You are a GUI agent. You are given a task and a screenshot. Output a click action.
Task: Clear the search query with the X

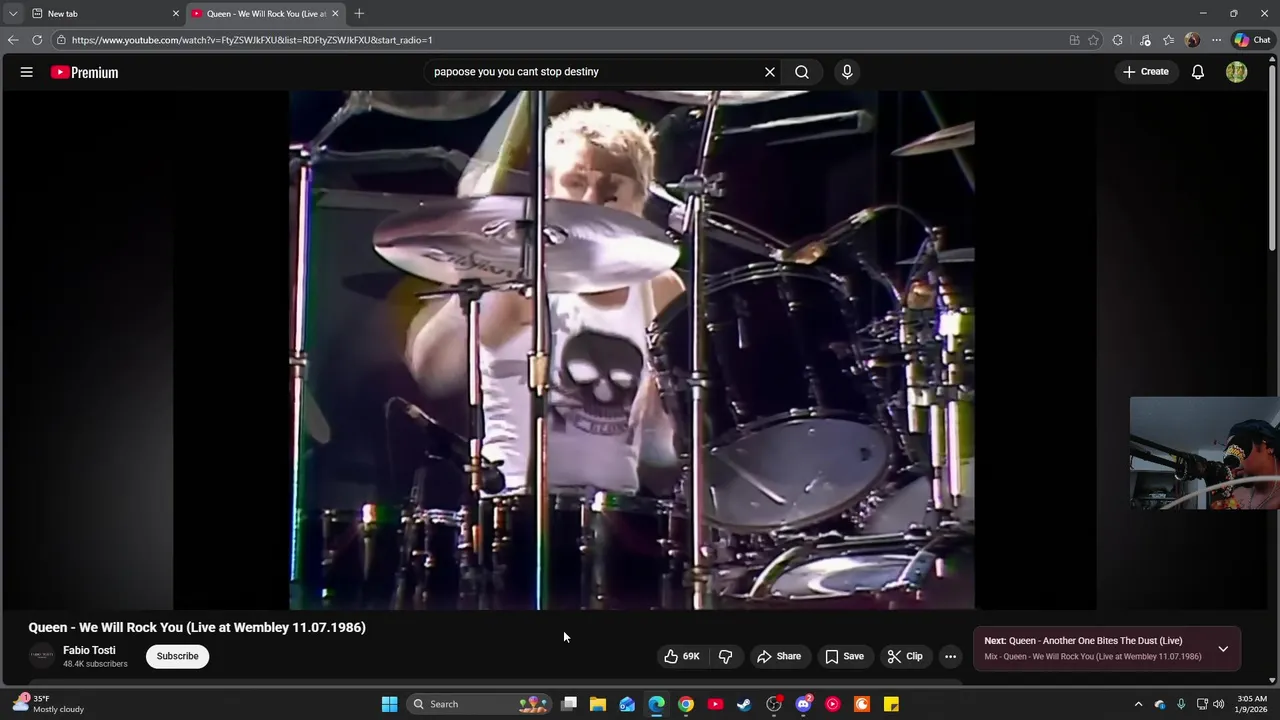[x=770, y=72]
